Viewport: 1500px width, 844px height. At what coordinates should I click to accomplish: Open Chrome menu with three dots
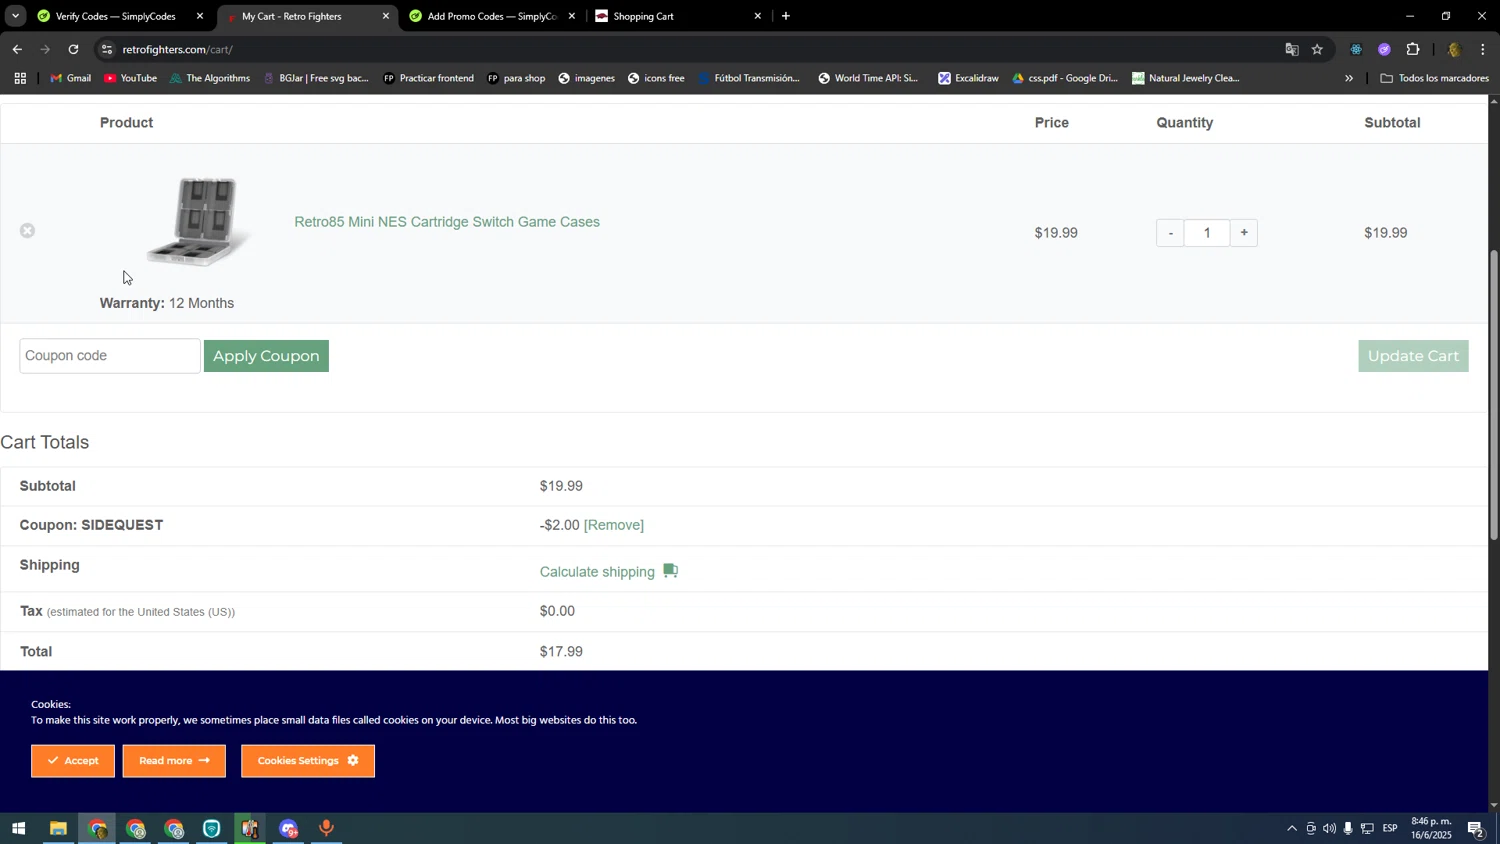(1482, 49)
